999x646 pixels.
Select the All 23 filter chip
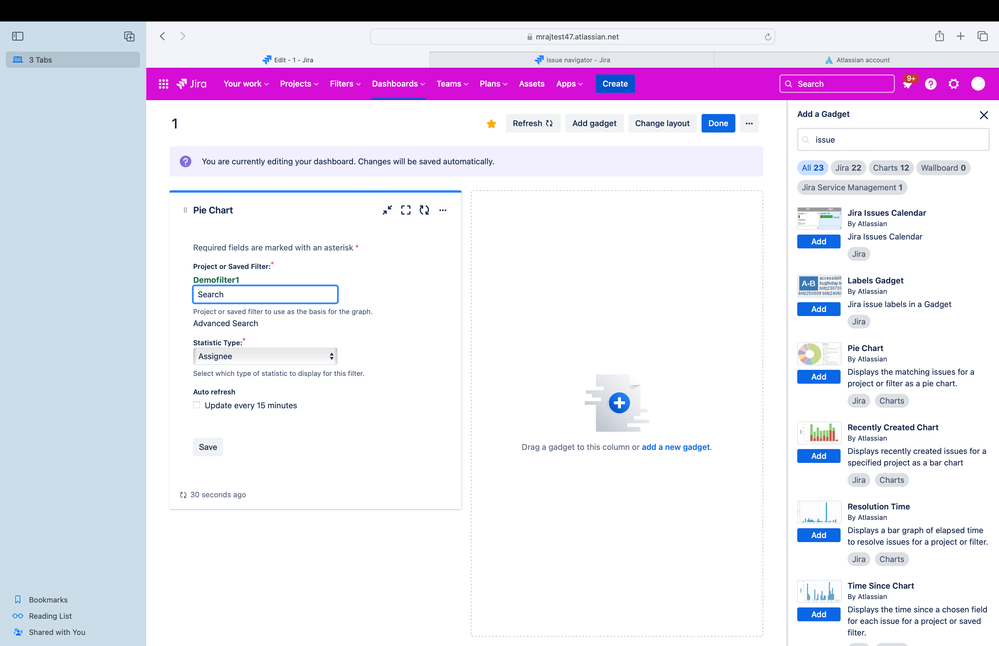point(812,168)
